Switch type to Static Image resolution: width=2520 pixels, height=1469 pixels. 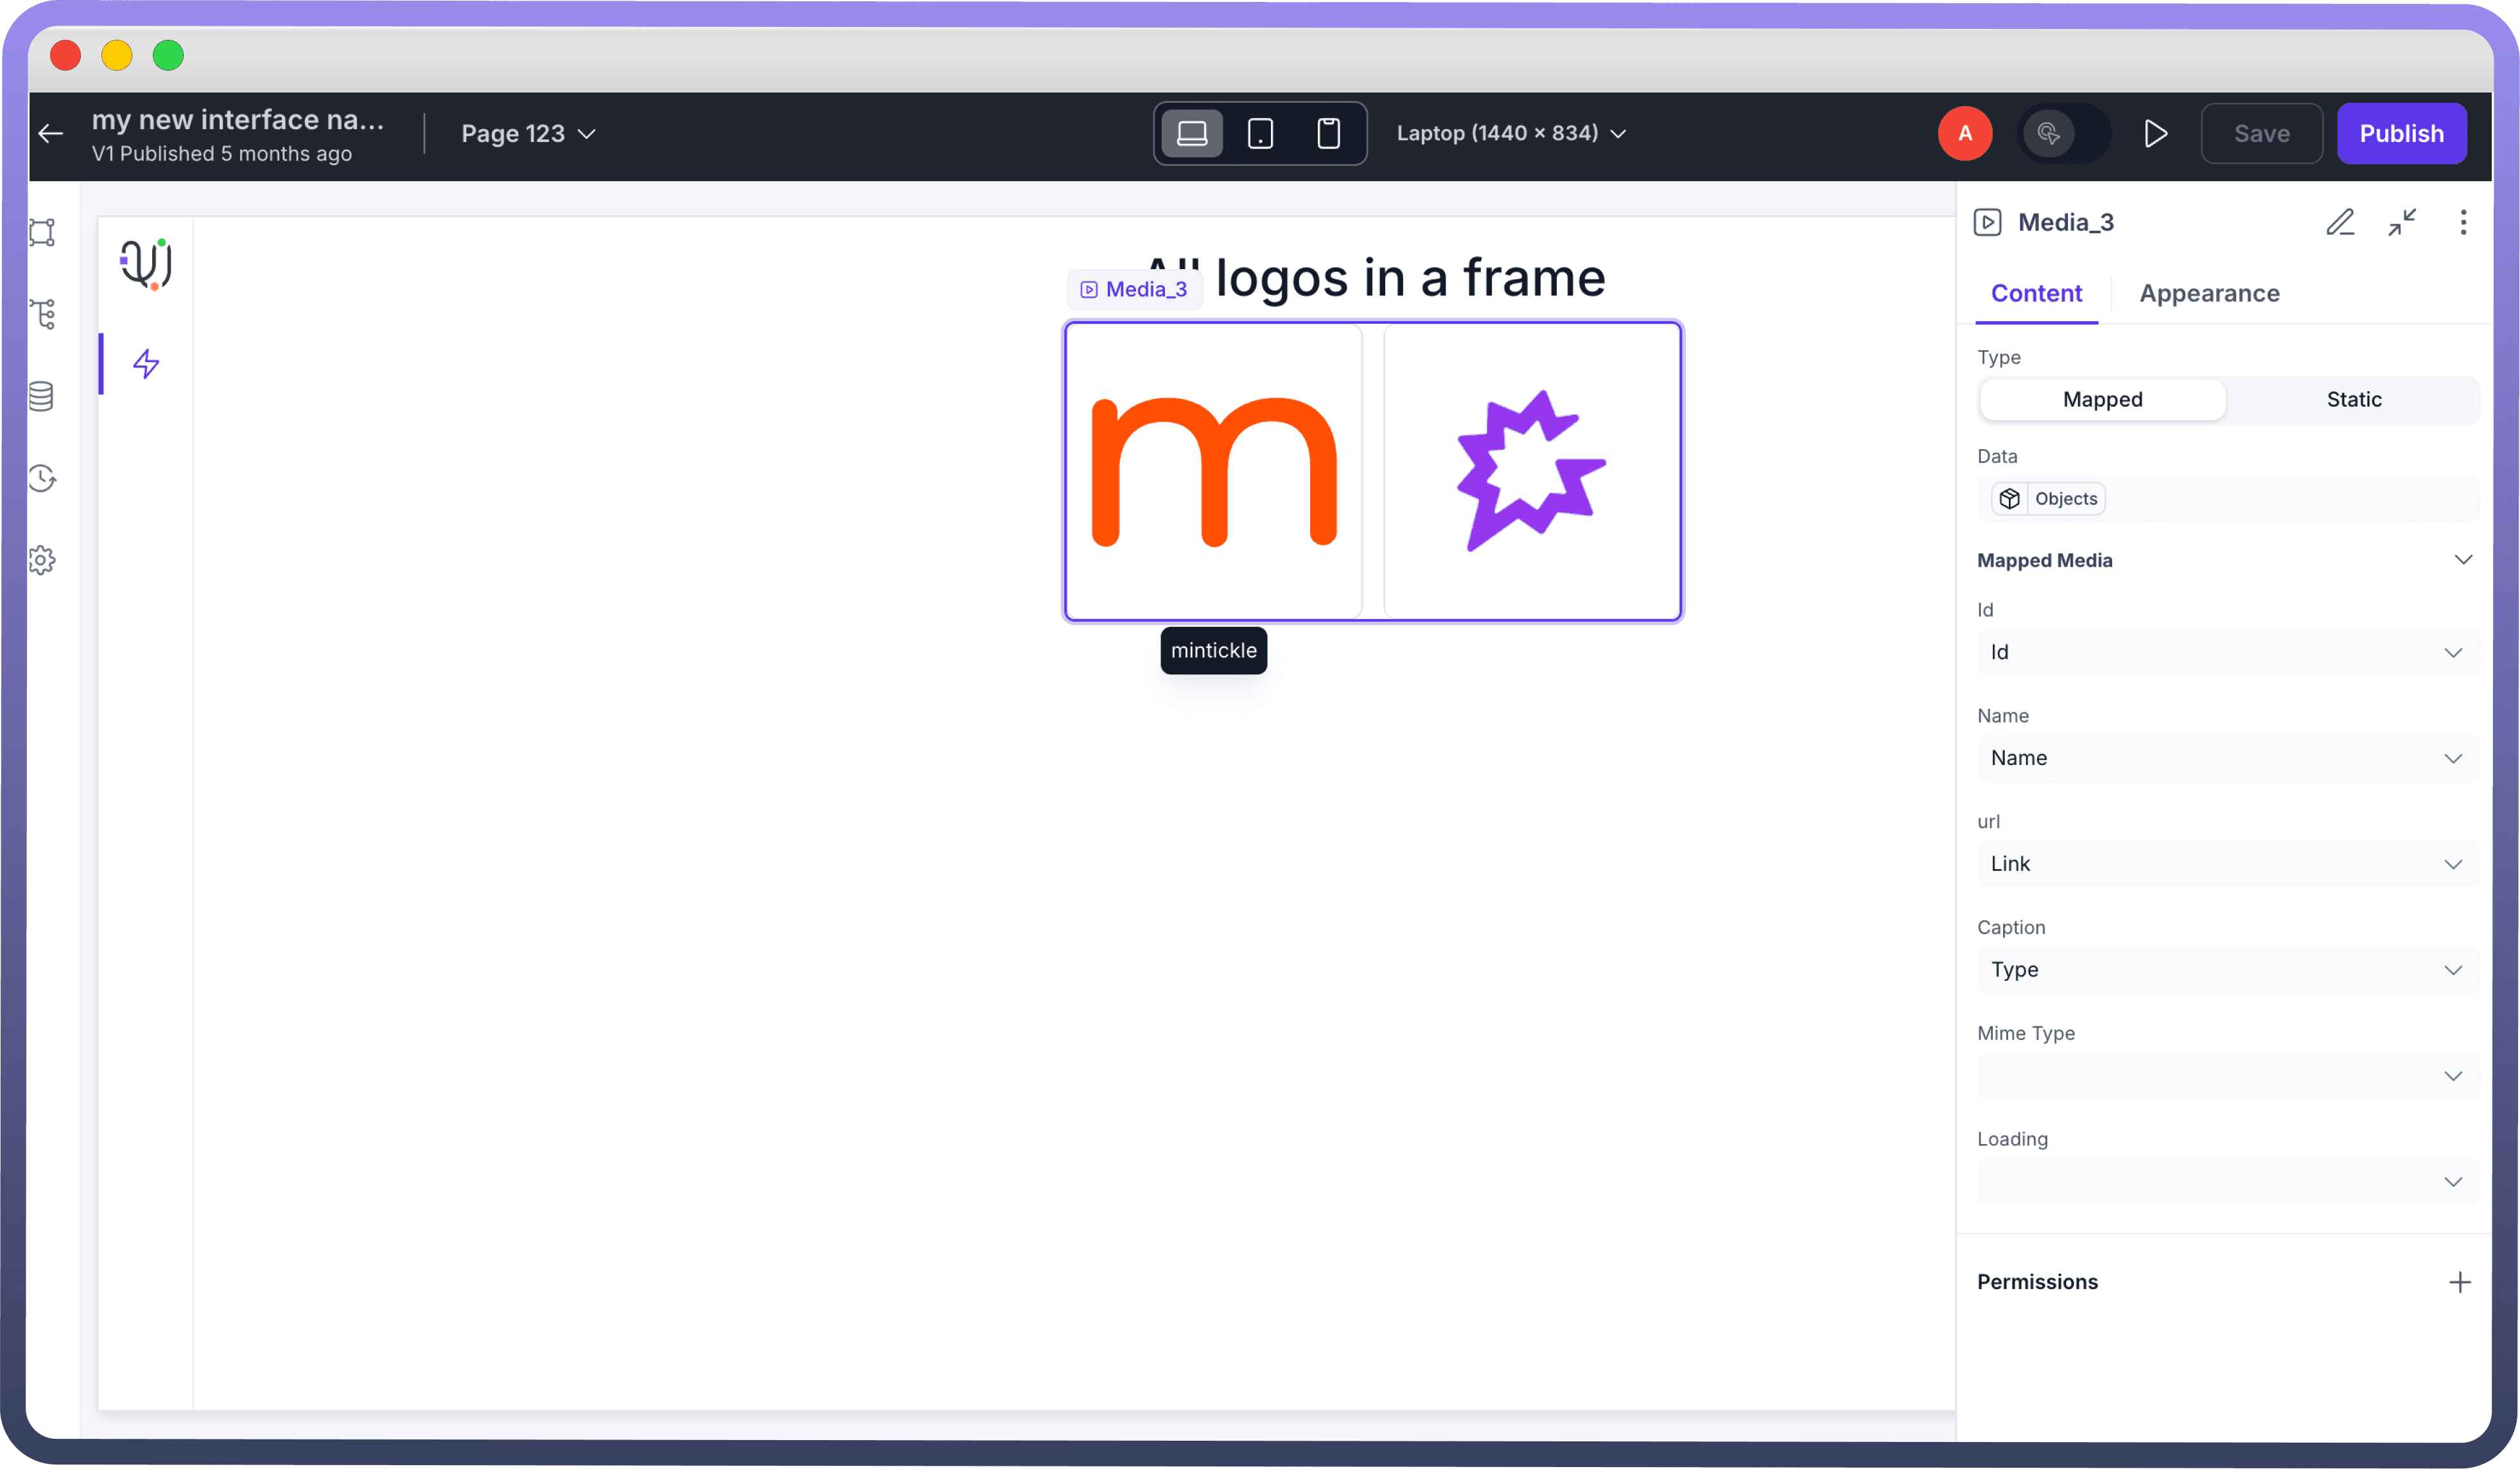point(2353,399)
